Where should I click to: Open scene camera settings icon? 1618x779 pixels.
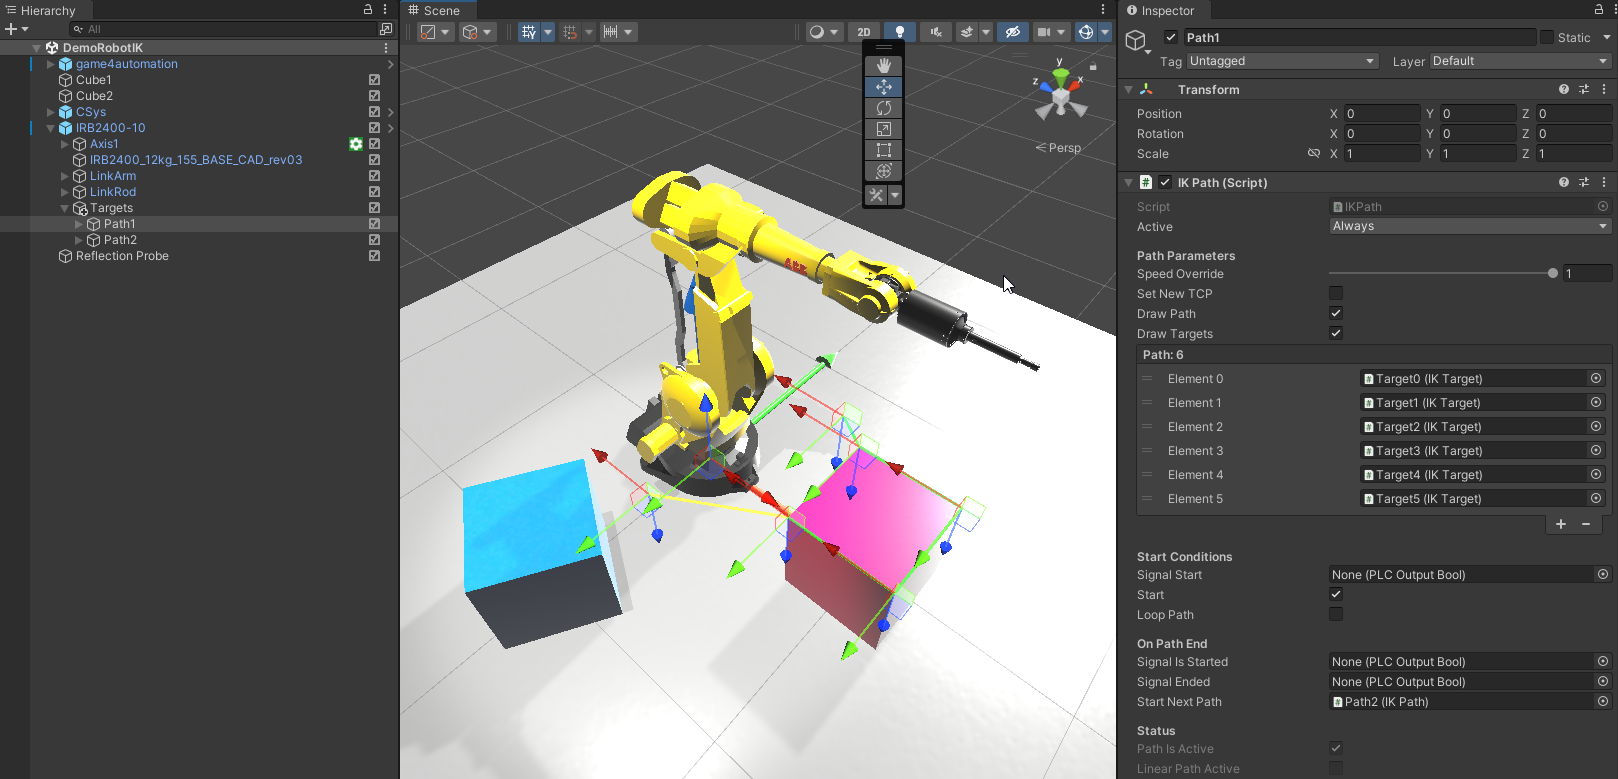[x=1044, y=32]
